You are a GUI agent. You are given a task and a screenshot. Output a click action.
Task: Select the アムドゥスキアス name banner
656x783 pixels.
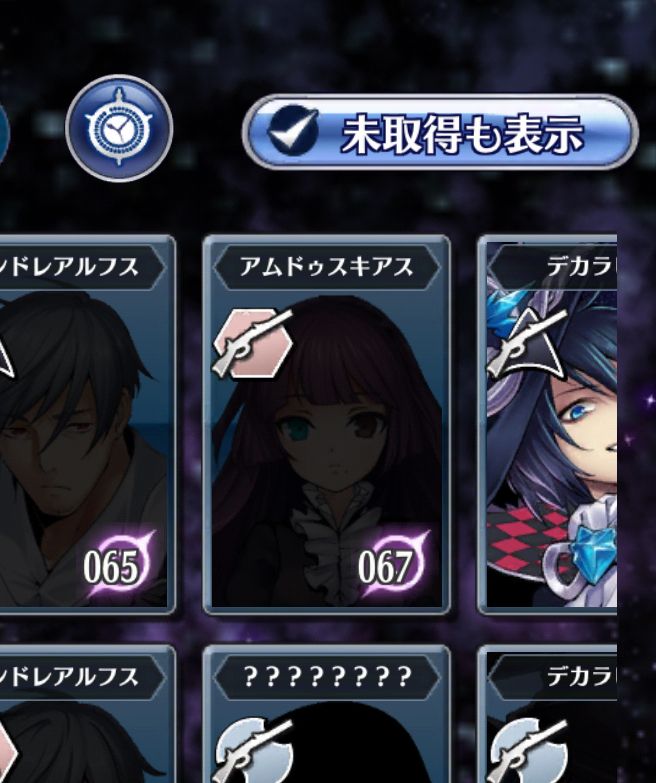coord(327,267)
